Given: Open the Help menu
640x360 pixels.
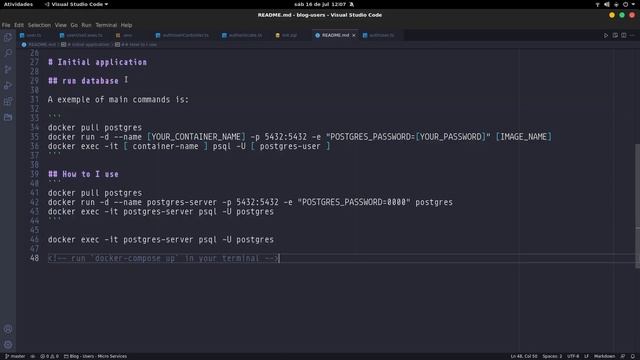Looking at the screenshot, I should pyautogui.click(x=126, y=25).
